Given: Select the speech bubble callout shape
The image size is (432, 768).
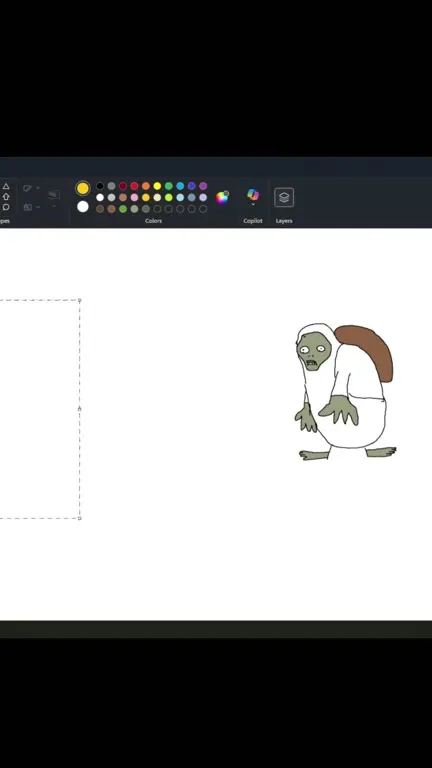Looking at the screenshot, I should click(6, 207).
